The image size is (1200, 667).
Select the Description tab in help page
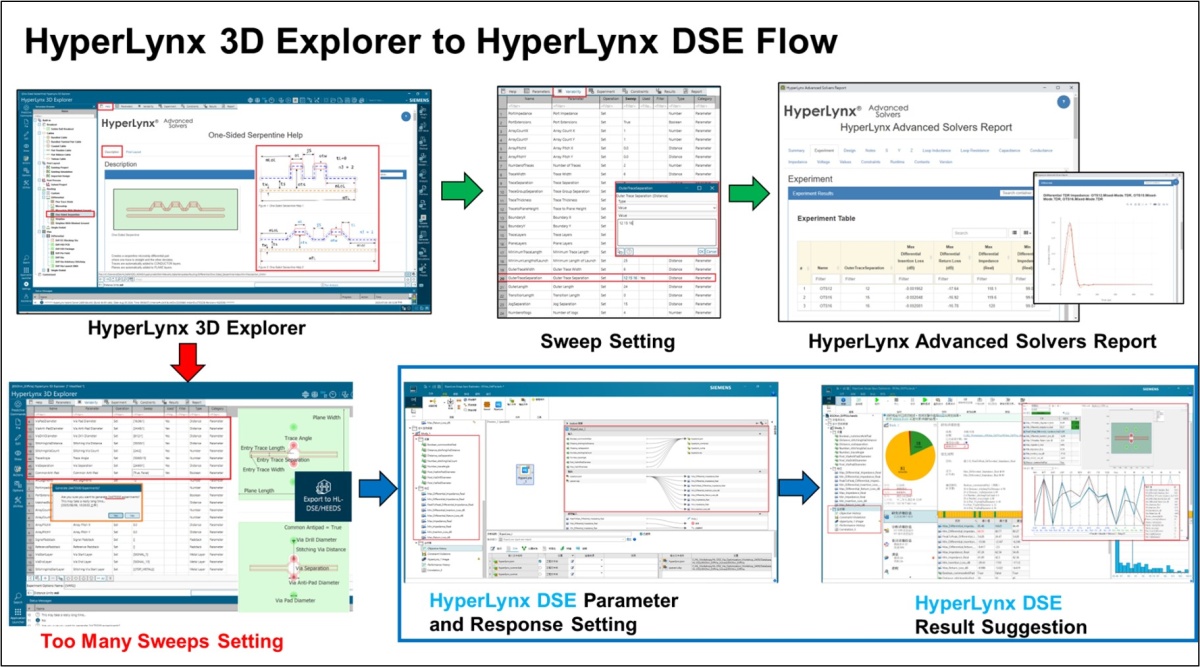(x=111, y=152)
